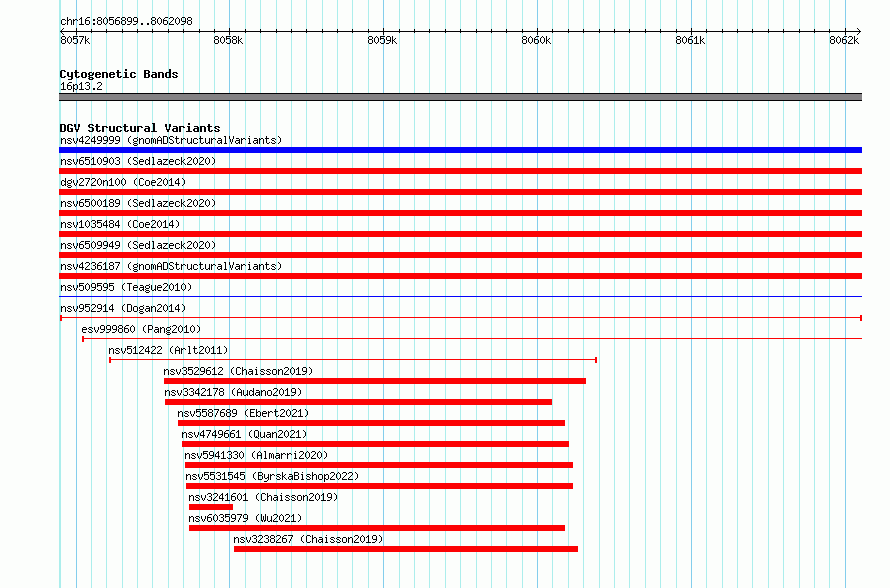The width and height of the screenshot is (890, 588).
Task: Click the nsv5587689 (Ebert2021) label
Action: pyautogui.click(x=243, y=413)
